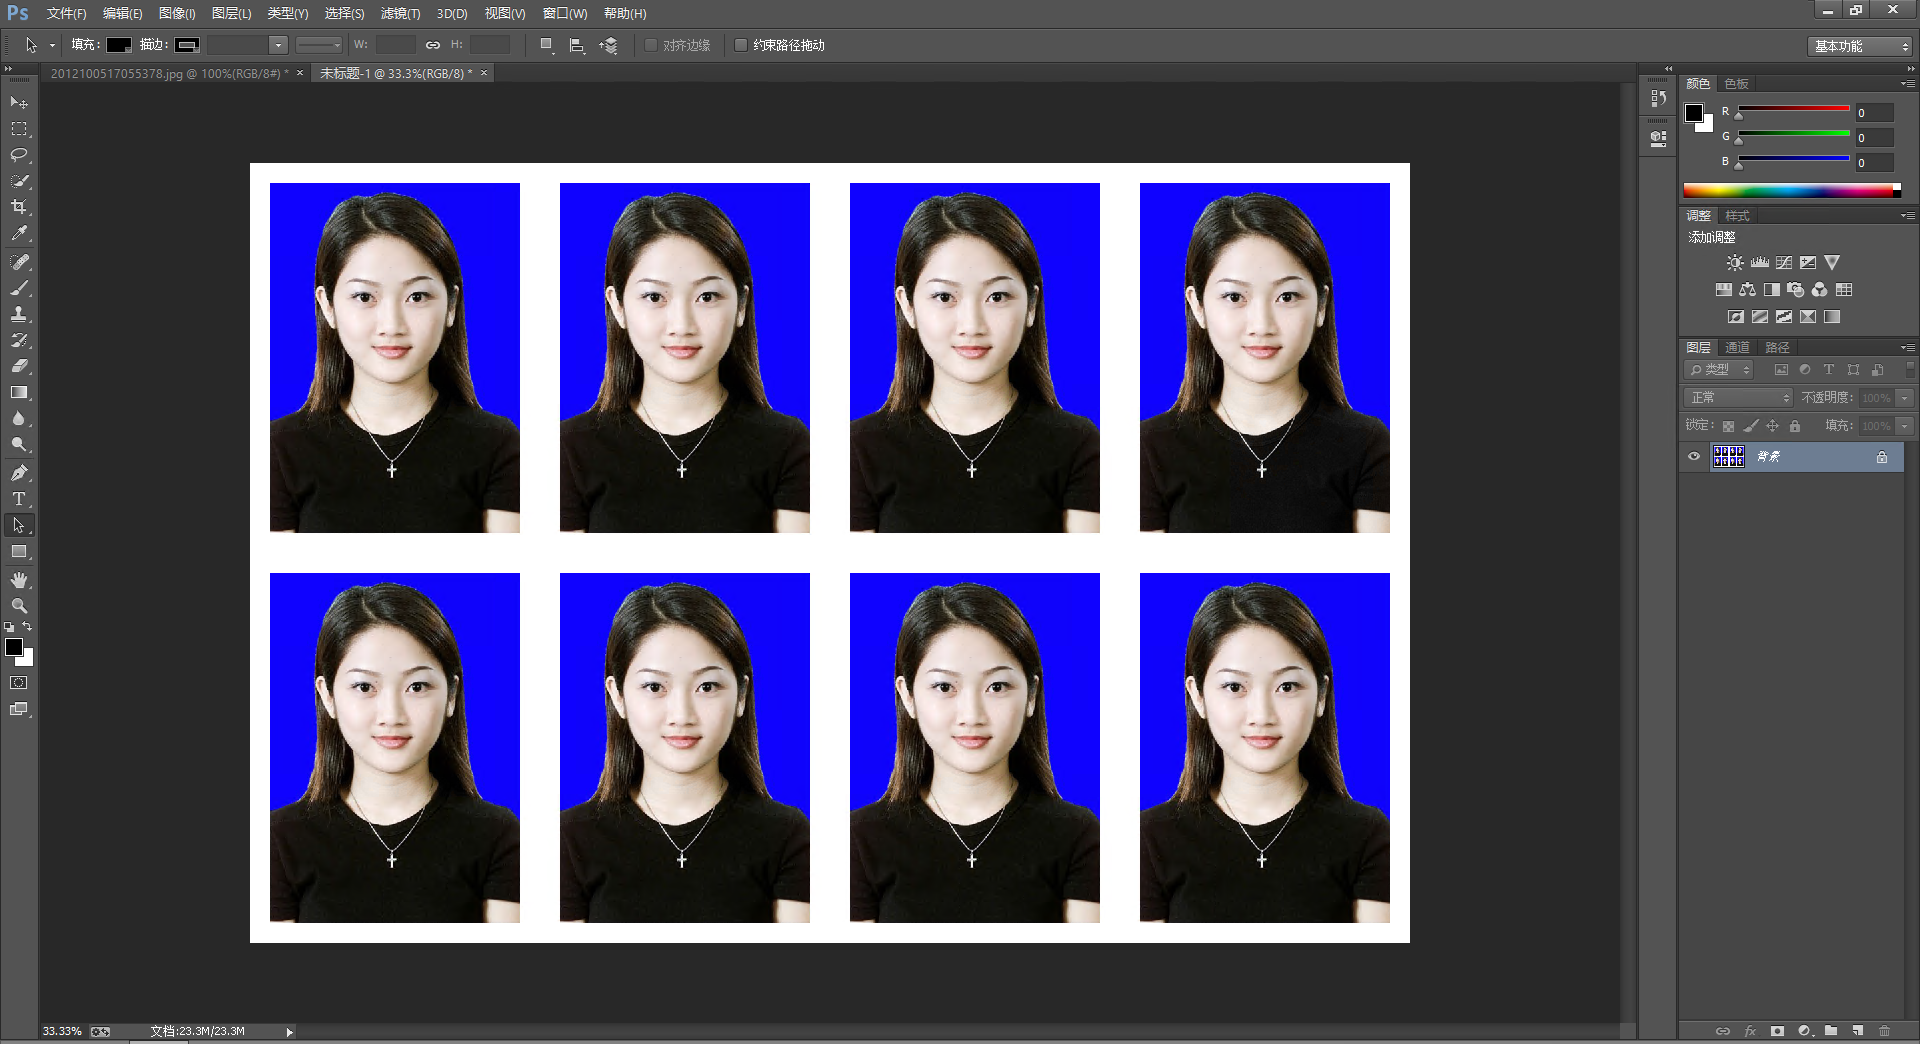Screen dimensions: 1920x1044
Task: Open the stroke line style dropdown
Action: pyautogui.click(x=319, y=45)
